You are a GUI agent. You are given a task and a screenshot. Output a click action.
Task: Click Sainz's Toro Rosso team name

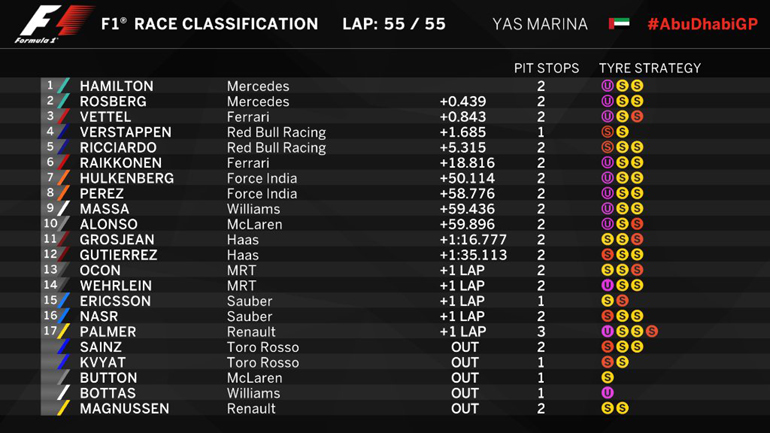263,347
